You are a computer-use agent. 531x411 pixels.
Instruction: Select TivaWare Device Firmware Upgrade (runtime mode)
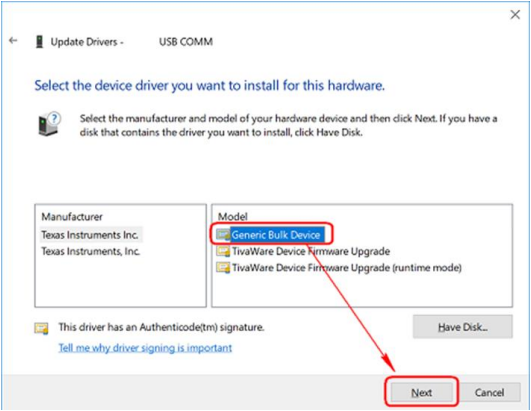[346, 268]
